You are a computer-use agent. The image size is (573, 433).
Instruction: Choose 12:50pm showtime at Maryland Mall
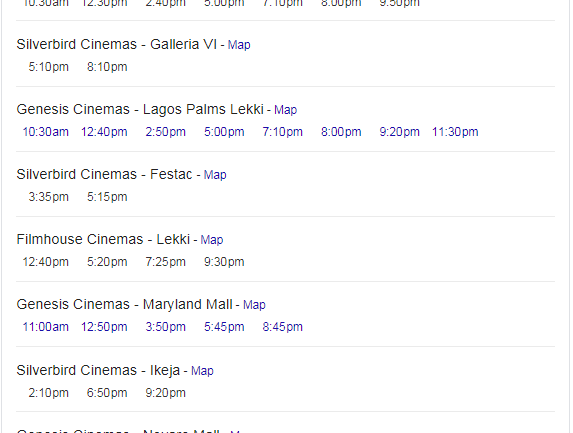point(104,327)
